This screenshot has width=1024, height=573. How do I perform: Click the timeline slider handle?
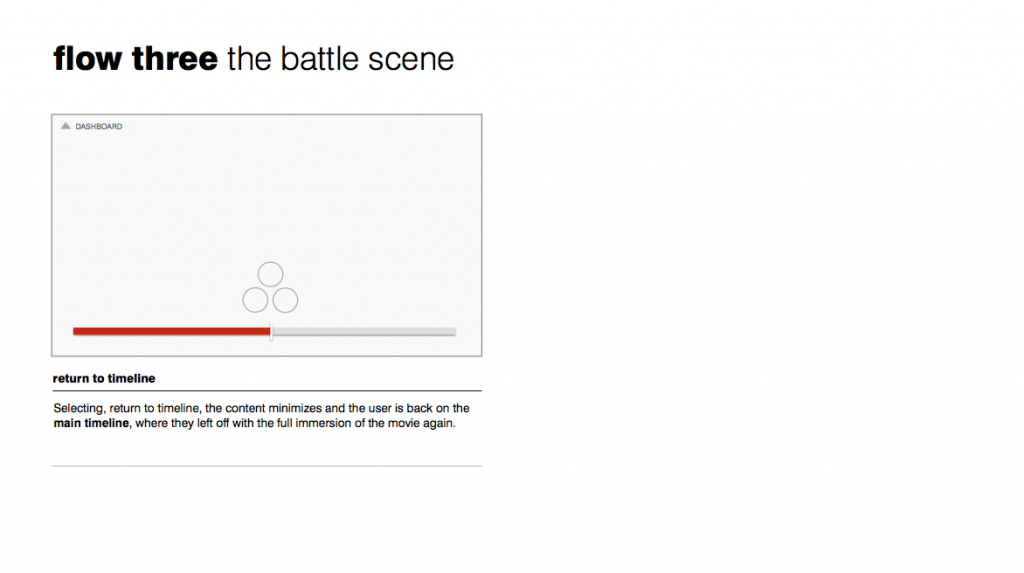point(271,331)
